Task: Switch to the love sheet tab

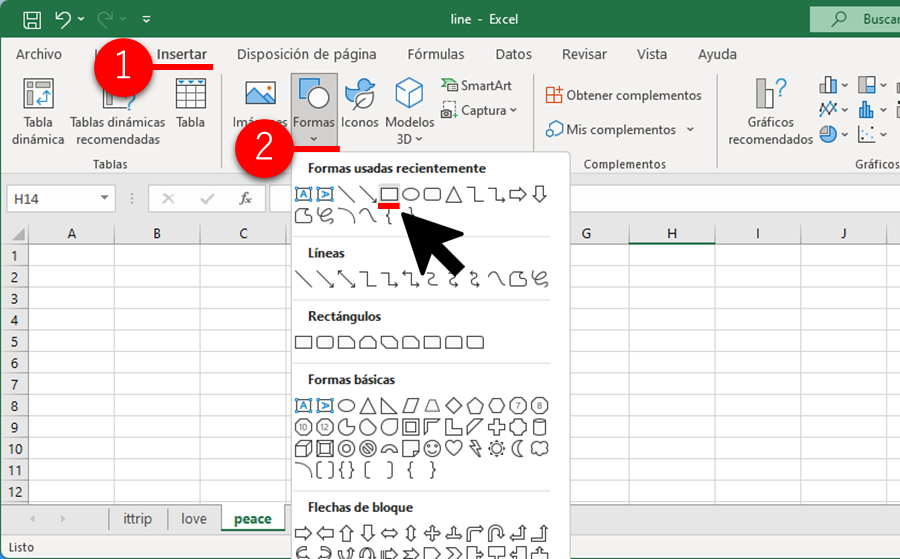Action: 194,519
